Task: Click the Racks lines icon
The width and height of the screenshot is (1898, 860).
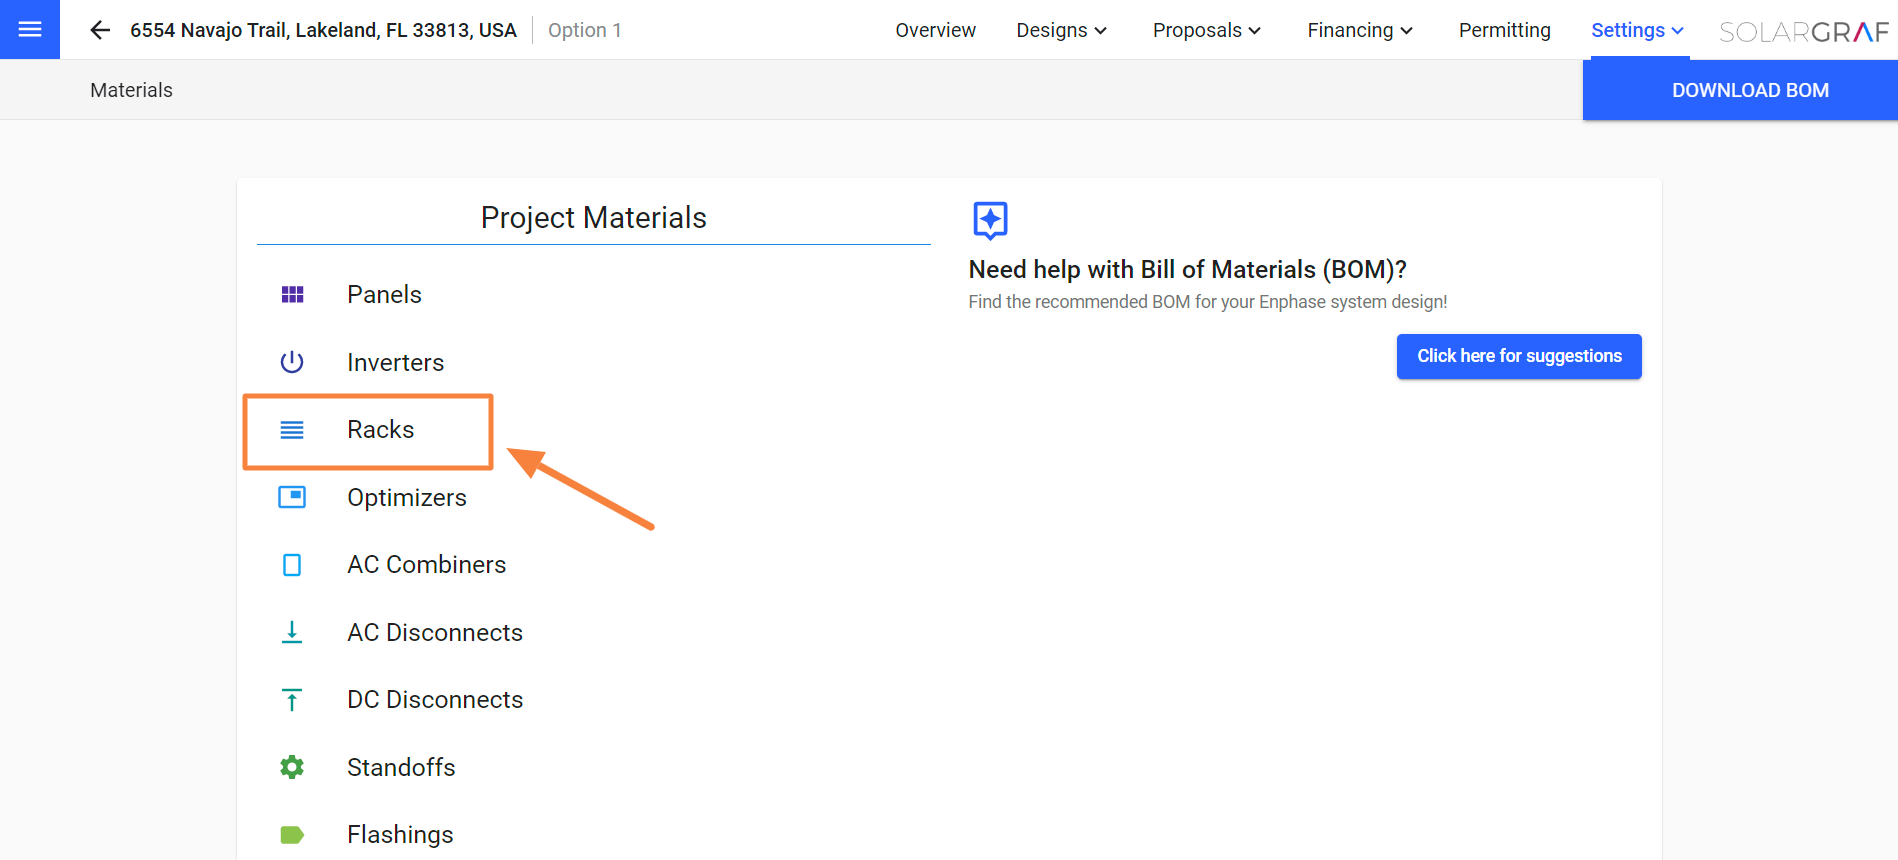Action: [292, 430]
